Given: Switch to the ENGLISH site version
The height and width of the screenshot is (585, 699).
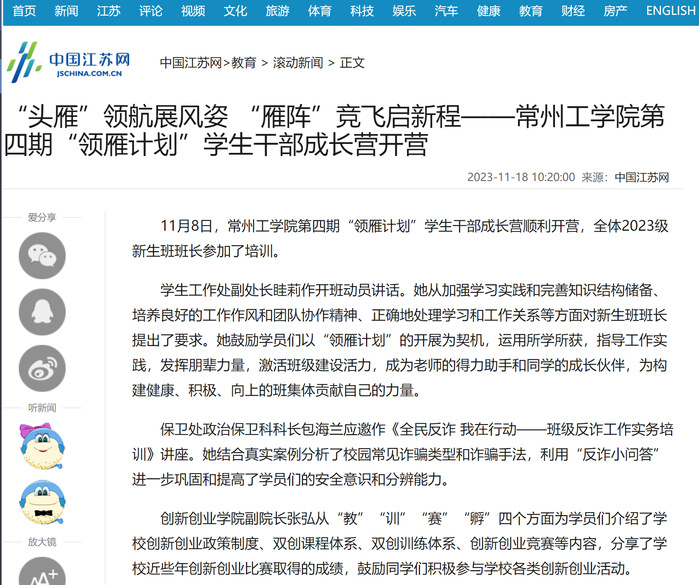Looking at the screenshot, I should (x=670, y=11).
